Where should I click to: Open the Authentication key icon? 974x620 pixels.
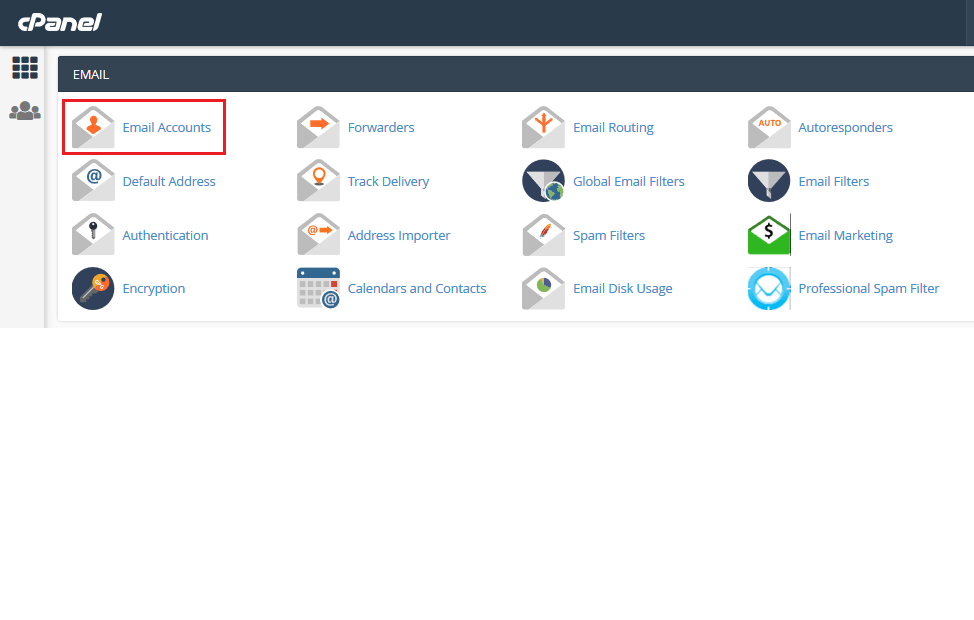(x=93, y=235)
